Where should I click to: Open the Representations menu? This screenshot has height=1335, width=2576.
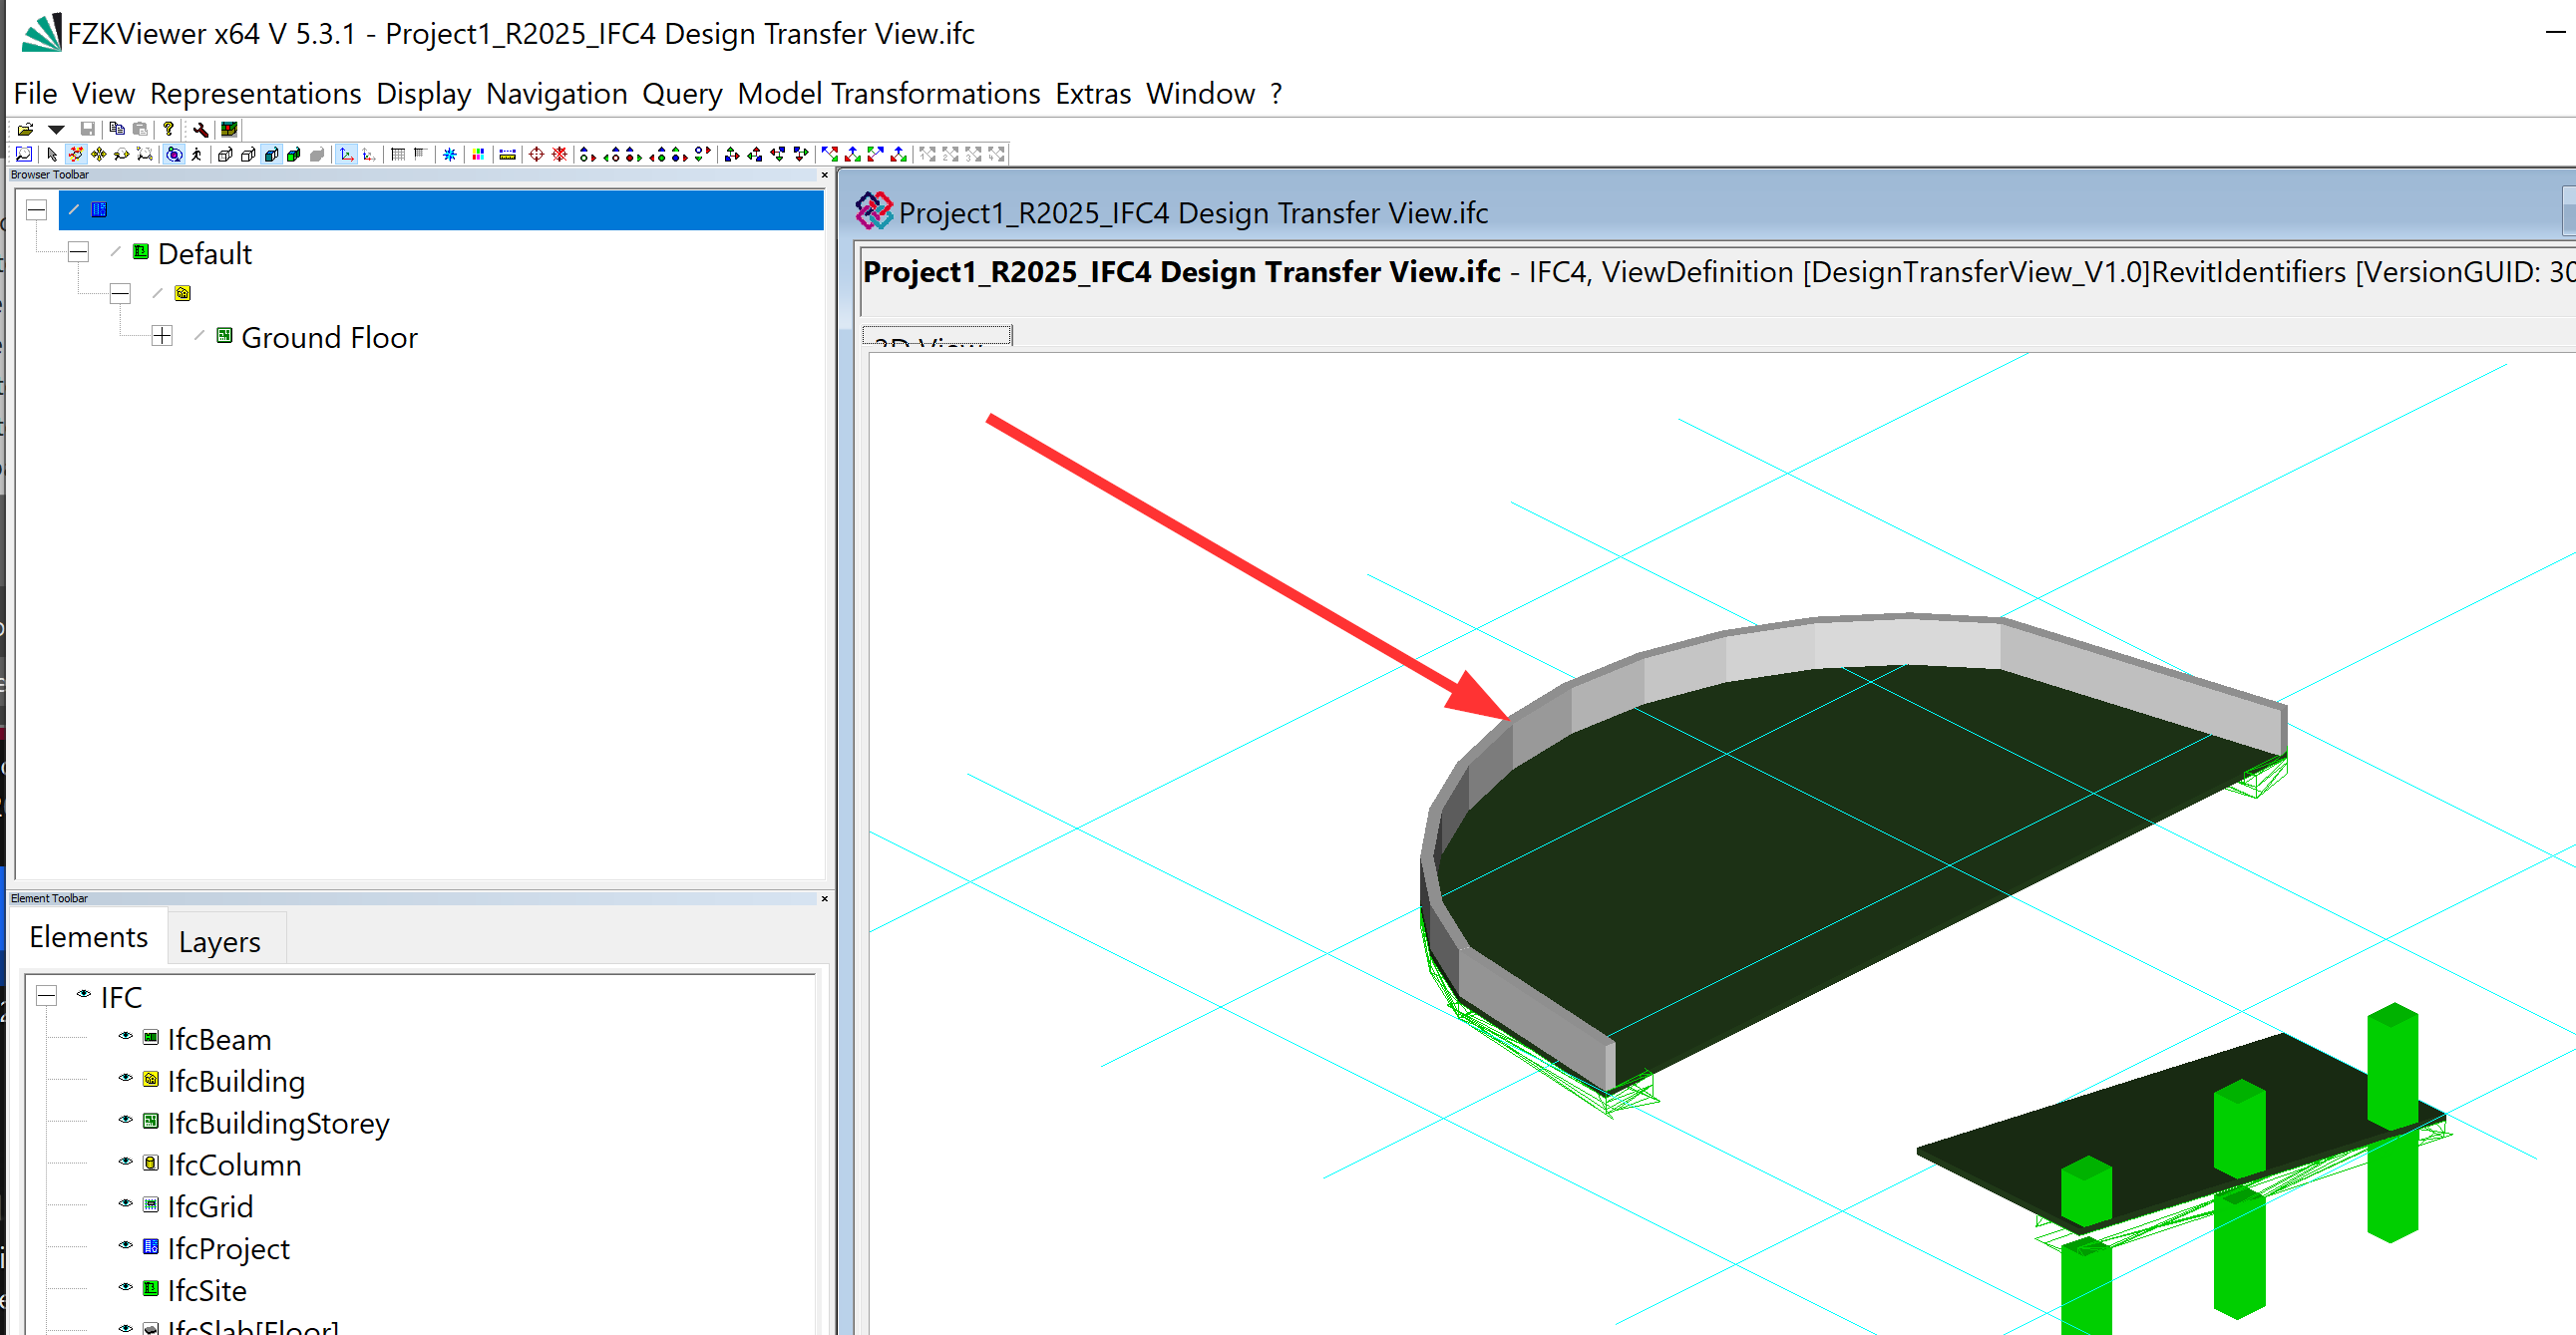tap(255, 94)
